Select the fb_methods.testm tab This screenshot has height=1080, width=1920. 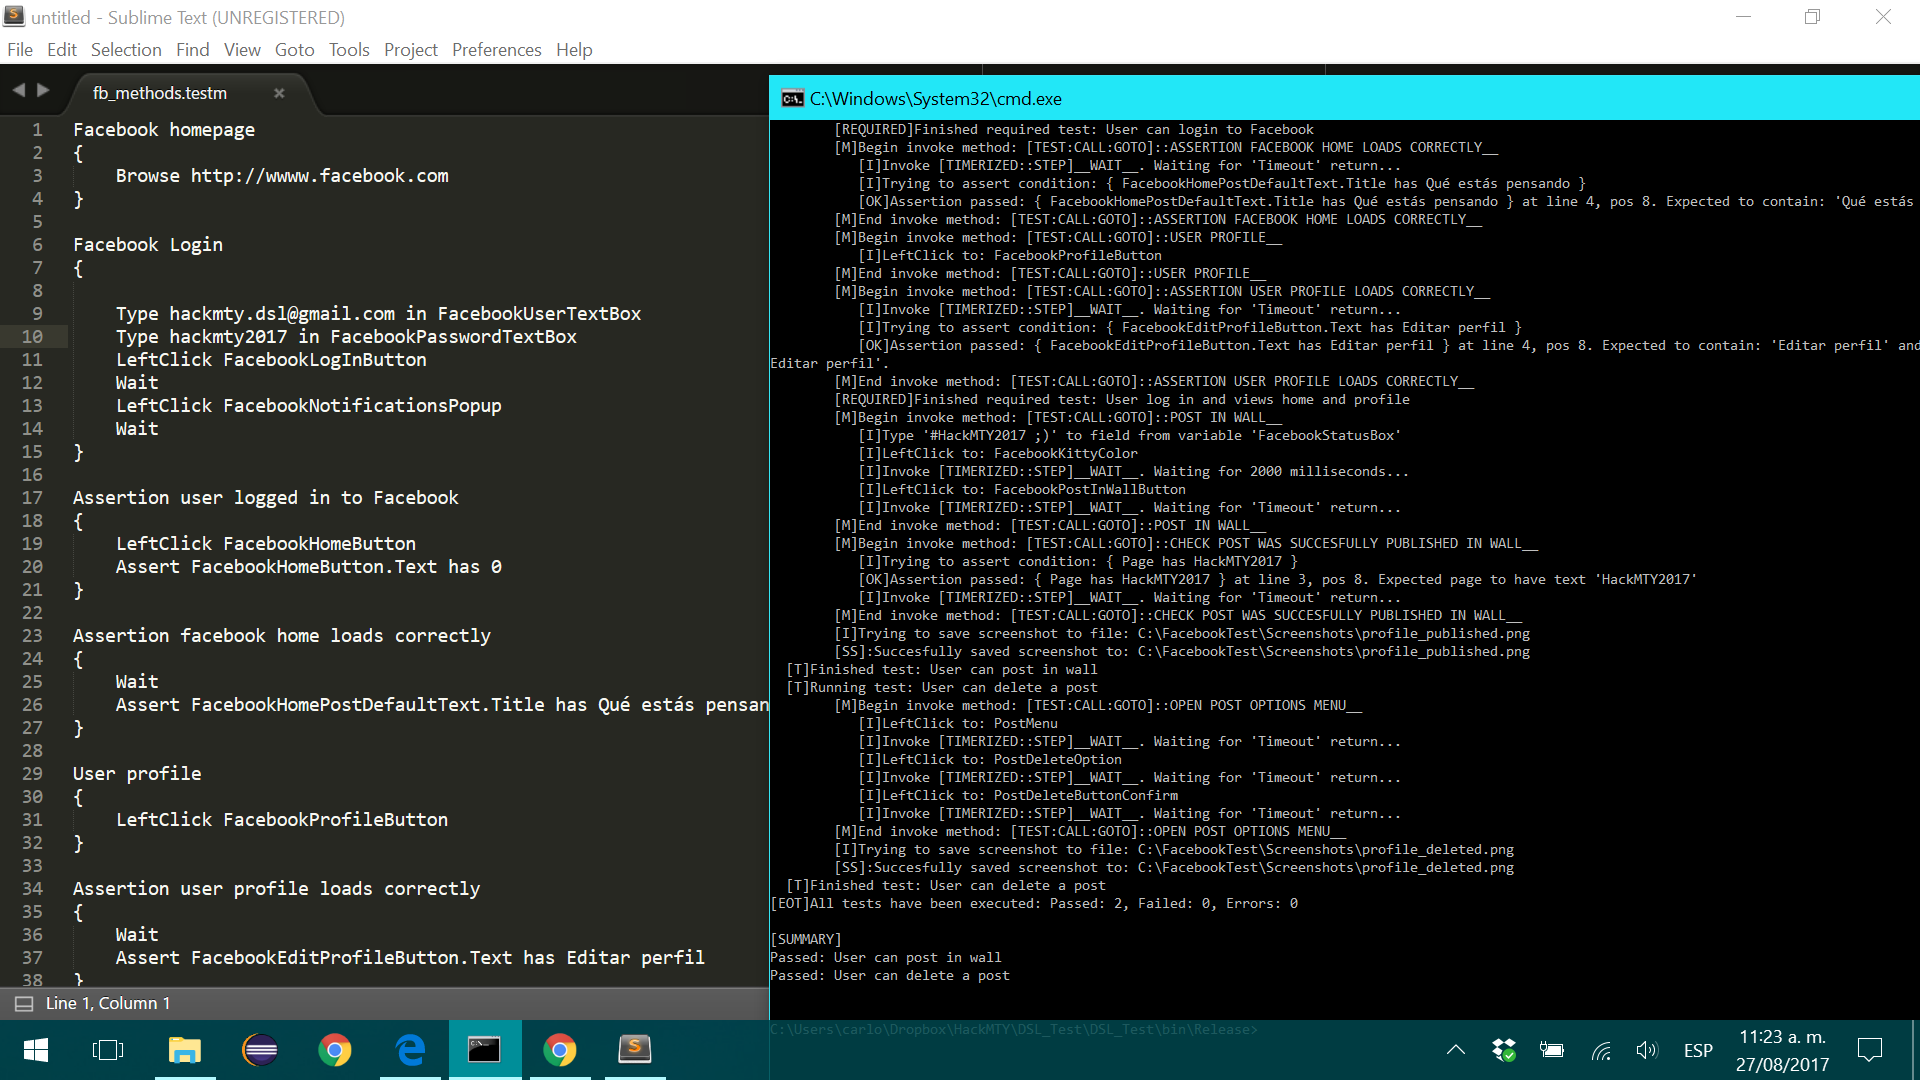(x=160, y=93)
